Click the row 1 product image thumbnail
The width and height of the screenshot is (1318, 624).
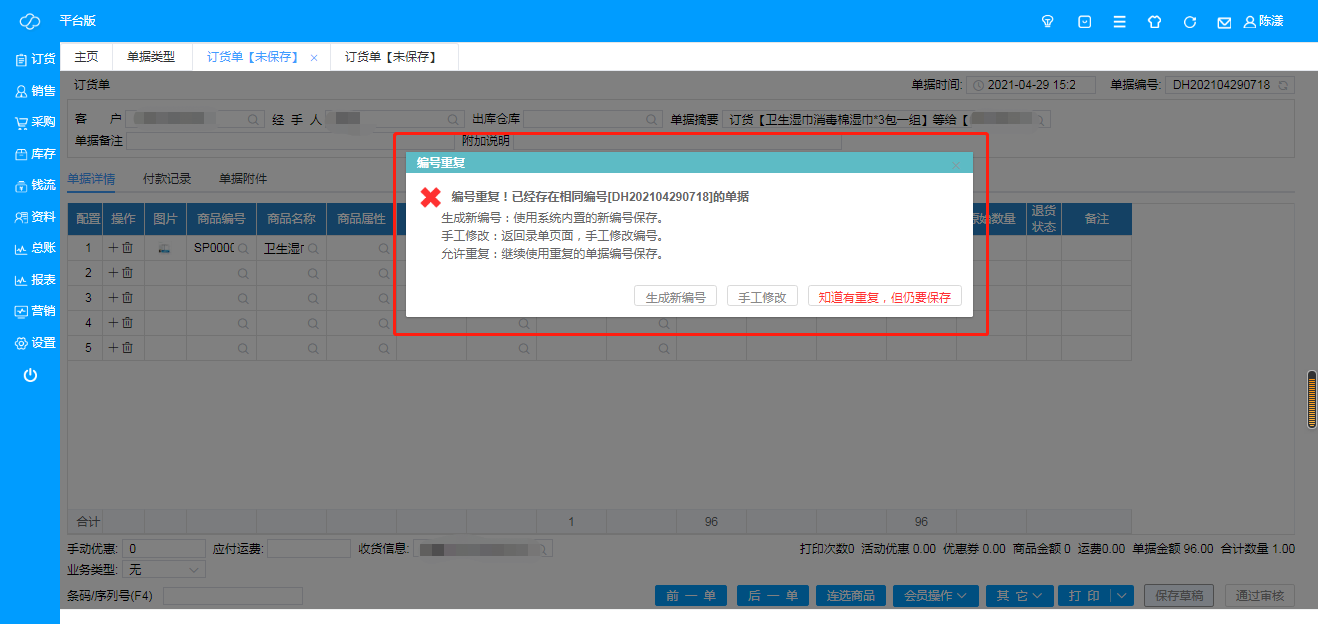pyautogui.click(x=165, y=247)
